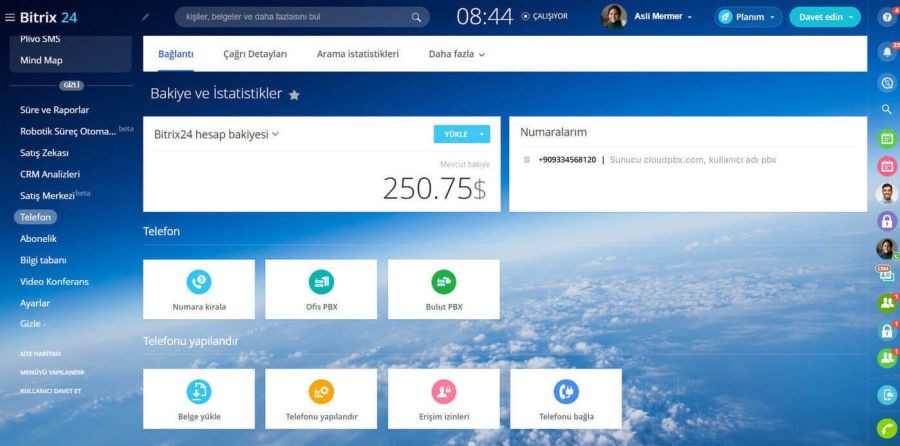Open the Numara kirala tile
Viewport: 900px width, 446px height.
tap(199, 289)
